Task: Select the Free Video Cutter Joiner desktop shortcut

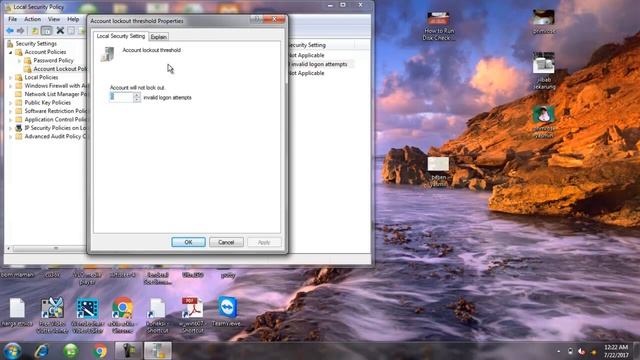Action: pyautogui.click(x=52, y=314)
